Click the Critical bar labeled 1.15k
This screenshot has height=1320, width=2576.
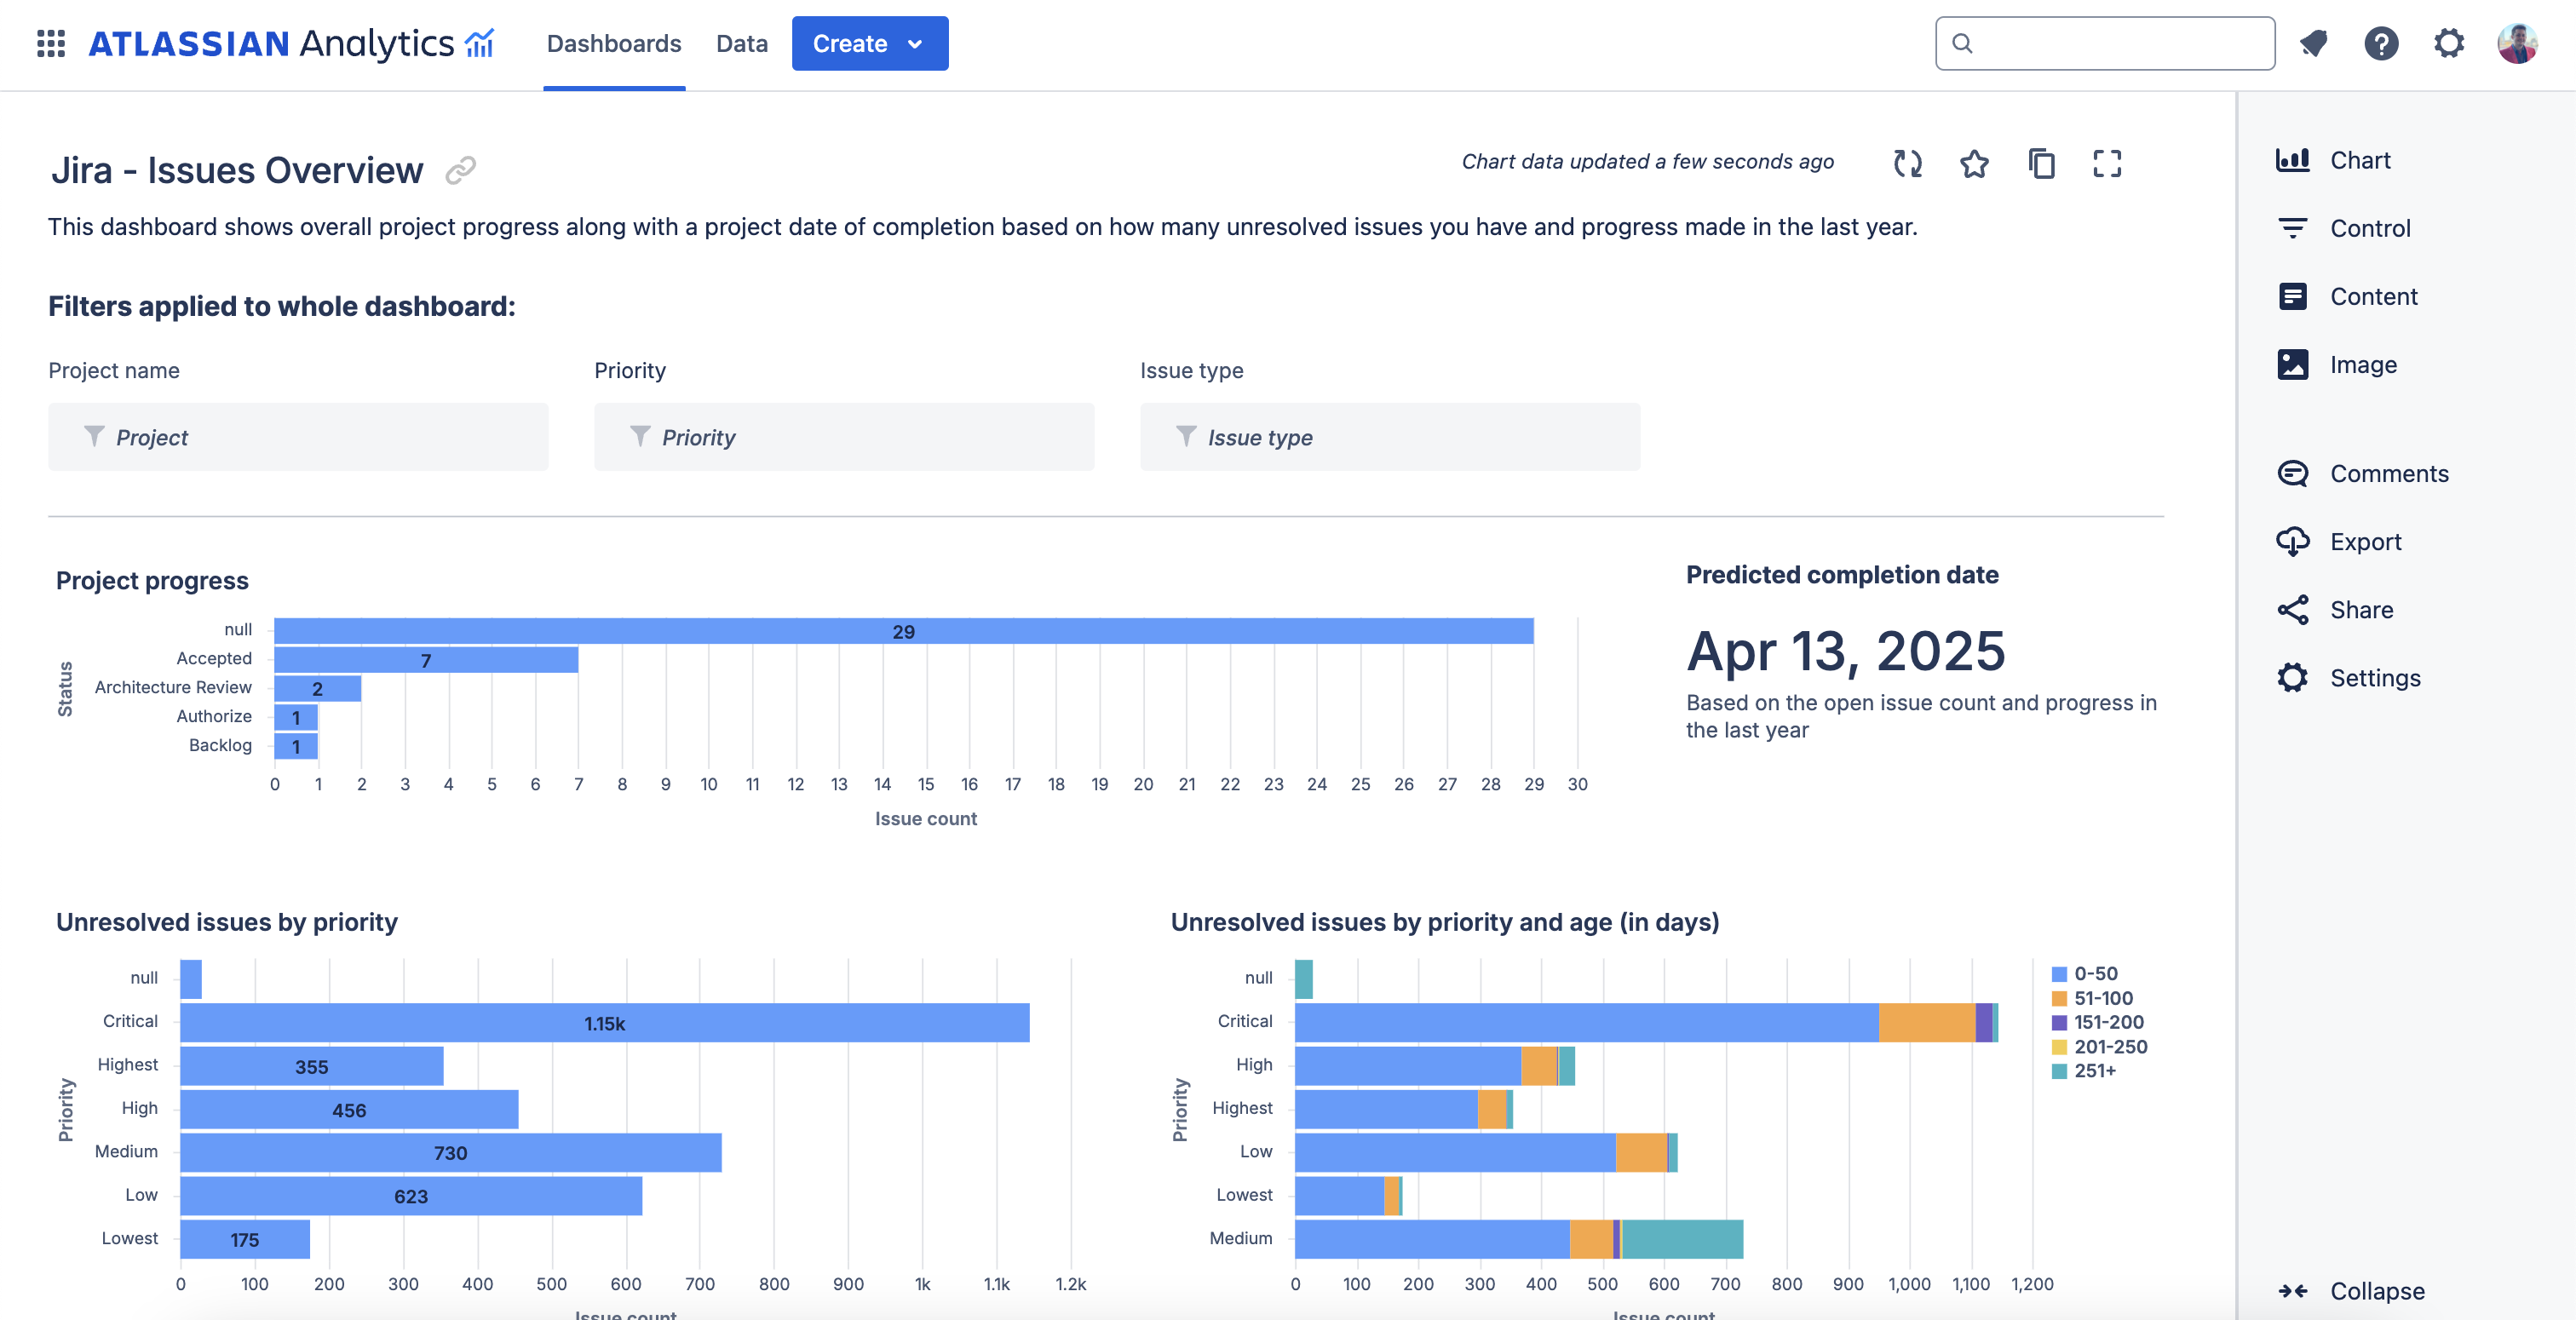point(604,1023)
